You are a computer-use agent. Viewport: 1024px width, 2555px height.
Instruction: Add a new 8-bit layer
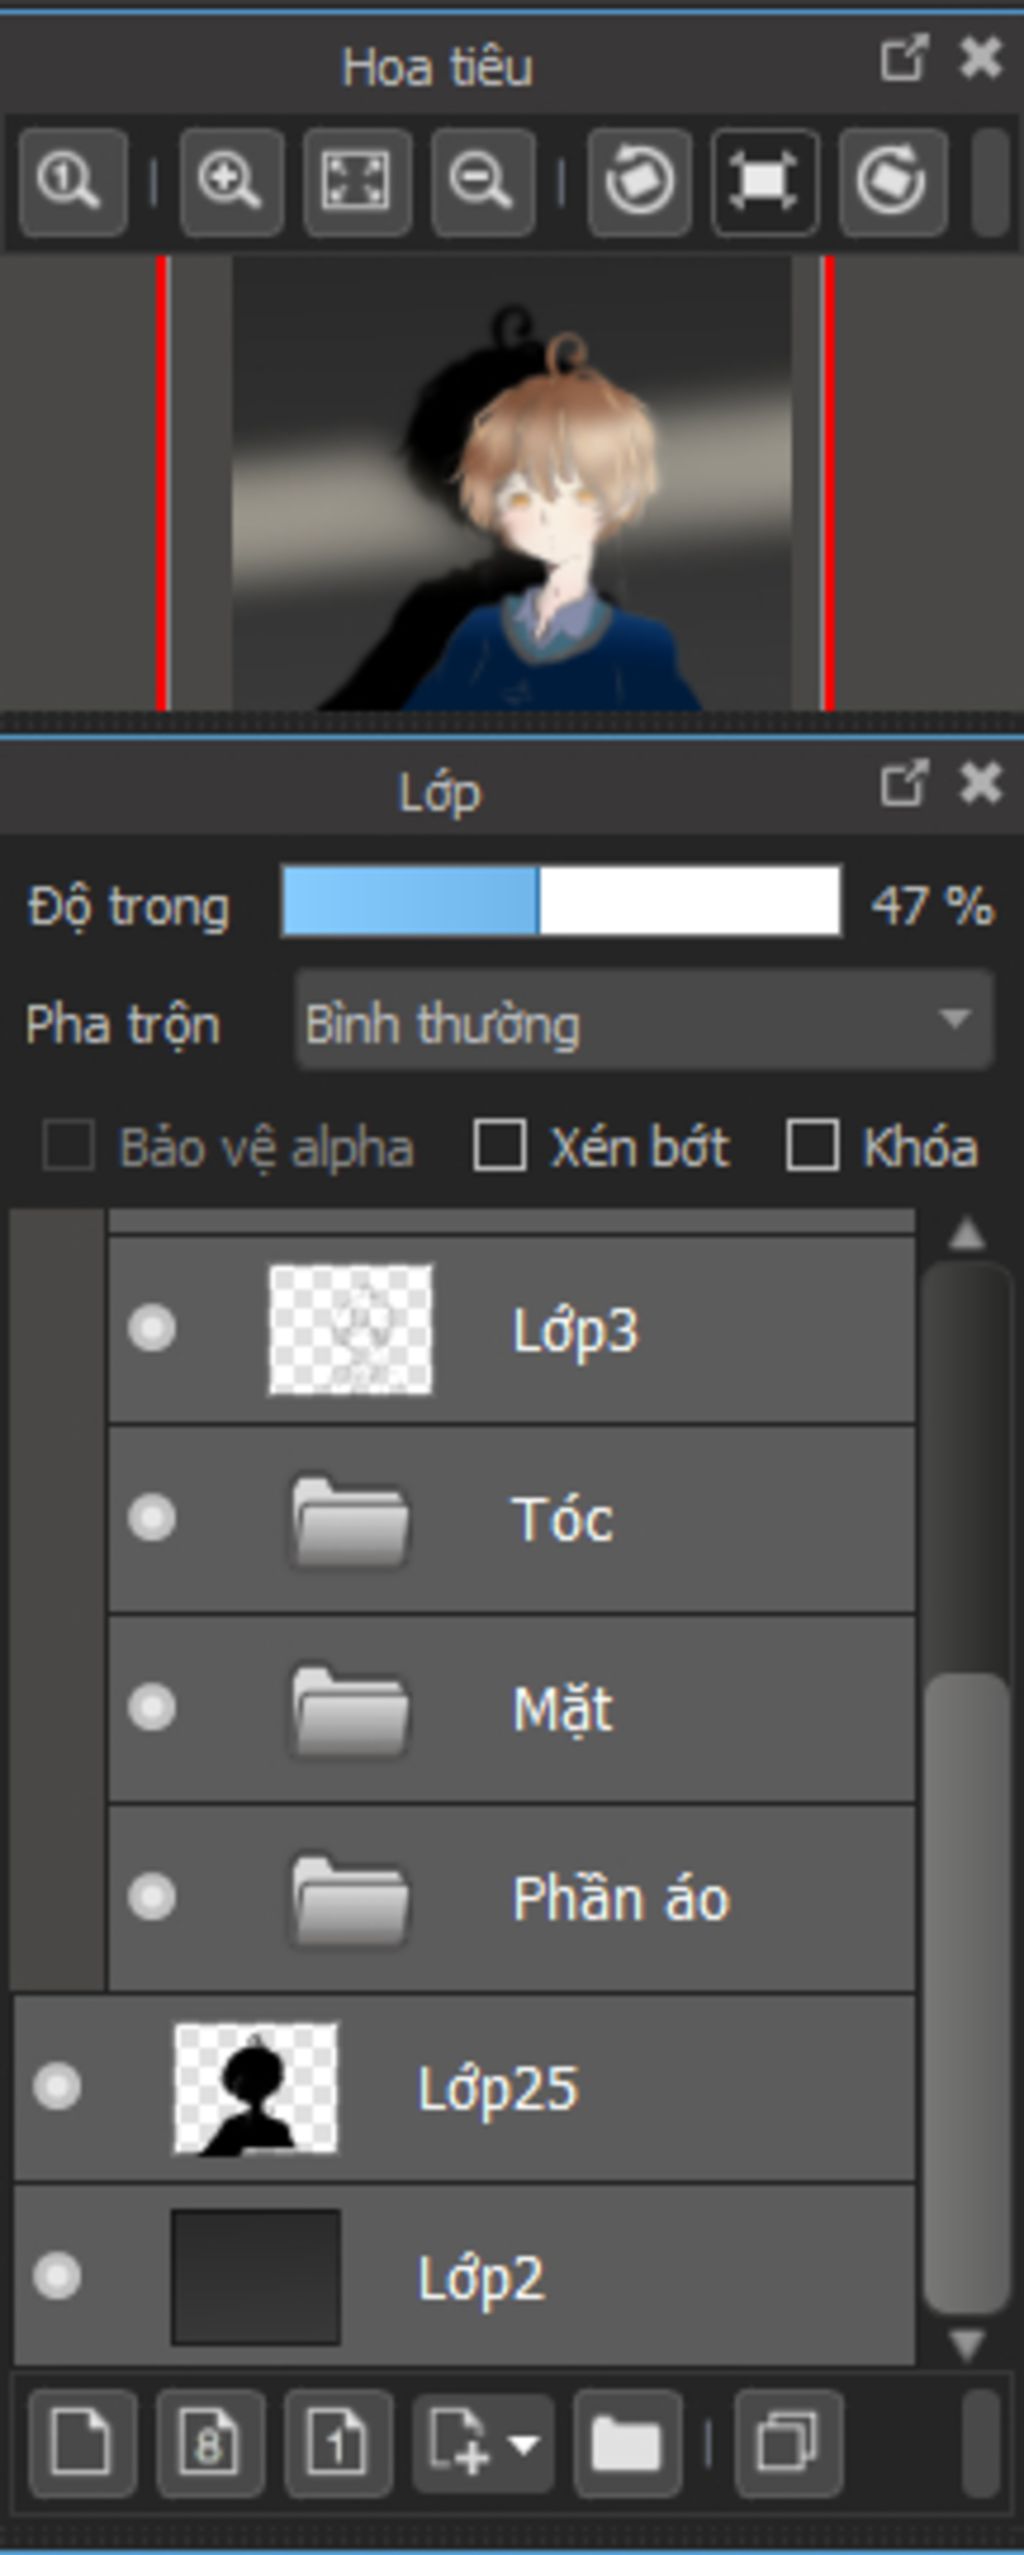click(x=210, y=2444)
